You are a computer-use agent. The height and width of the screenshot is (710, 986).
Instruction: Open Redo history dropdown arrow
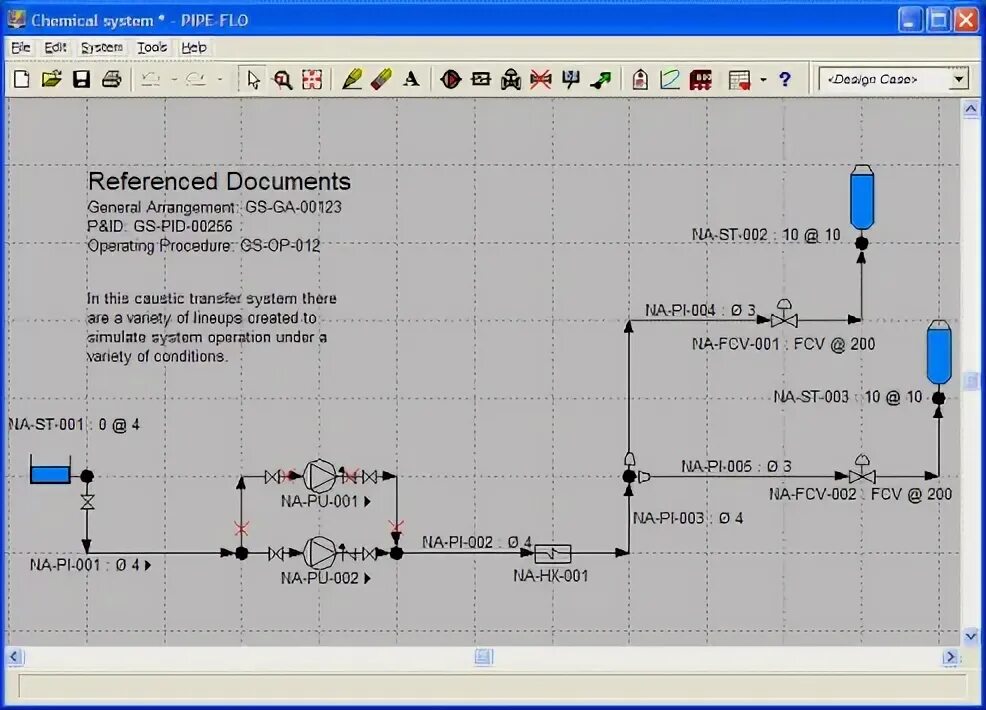(x=220, y=80)
